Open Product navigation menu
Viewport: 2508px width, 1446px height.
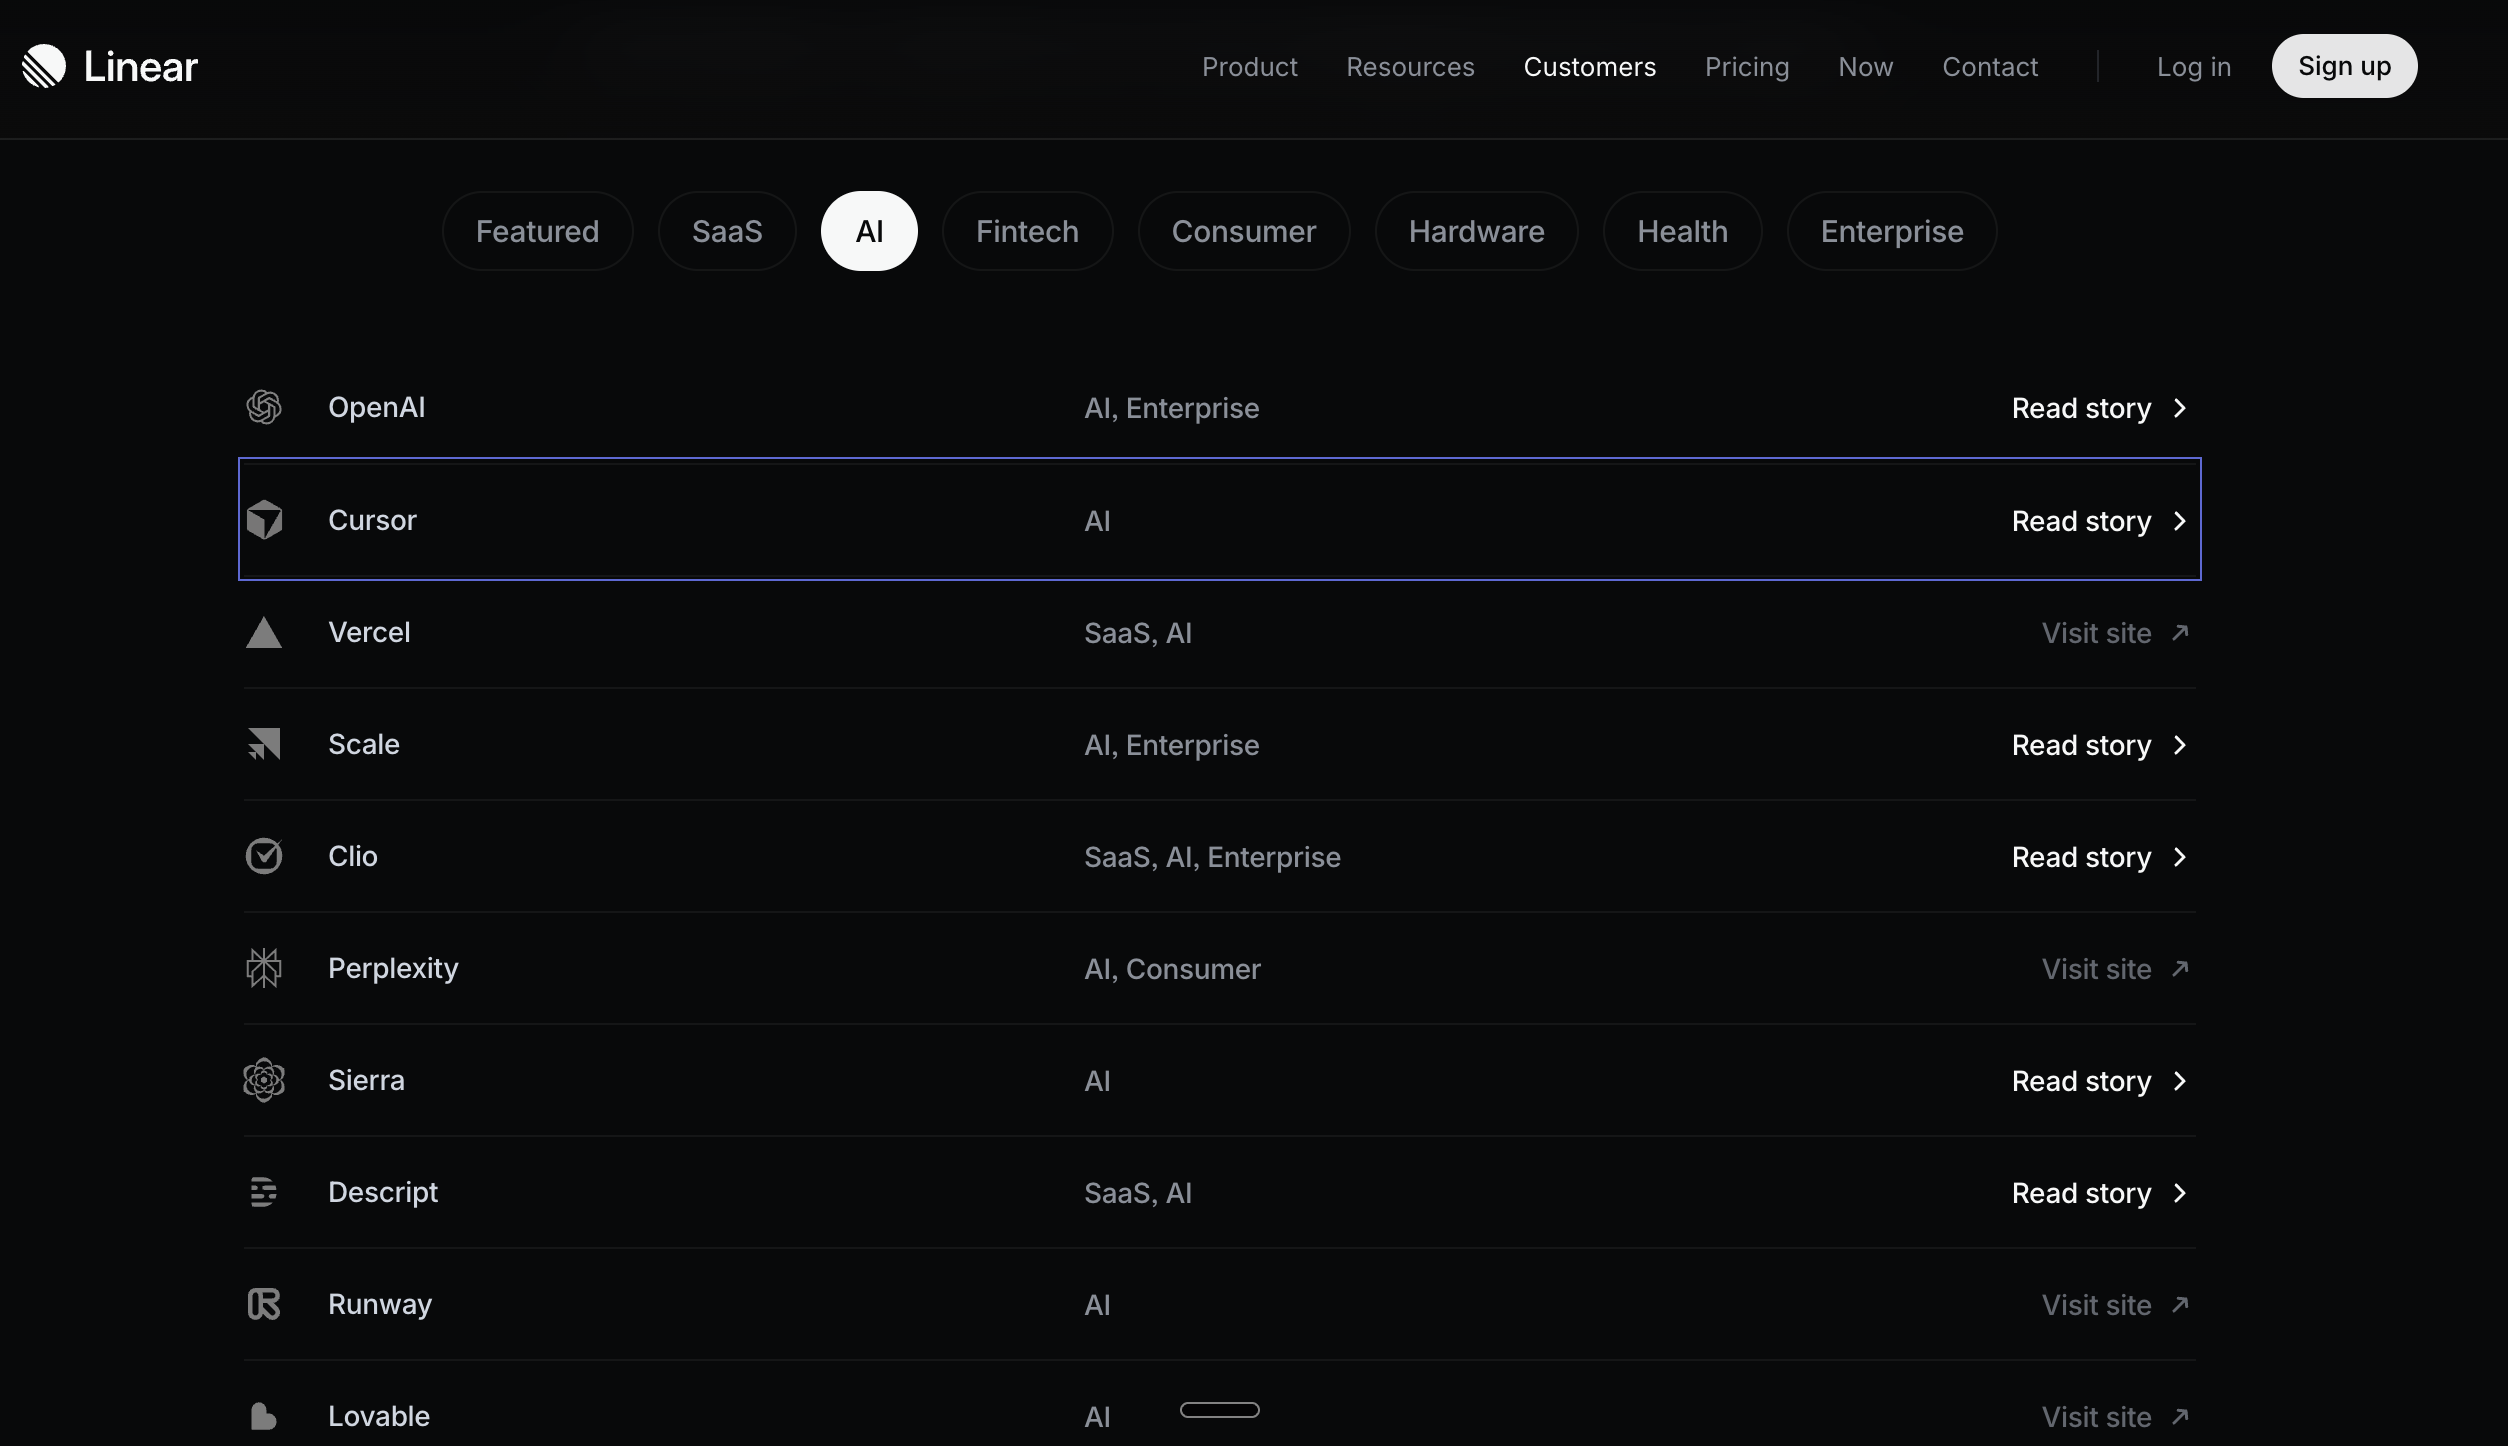click(x=1249, y=67)
